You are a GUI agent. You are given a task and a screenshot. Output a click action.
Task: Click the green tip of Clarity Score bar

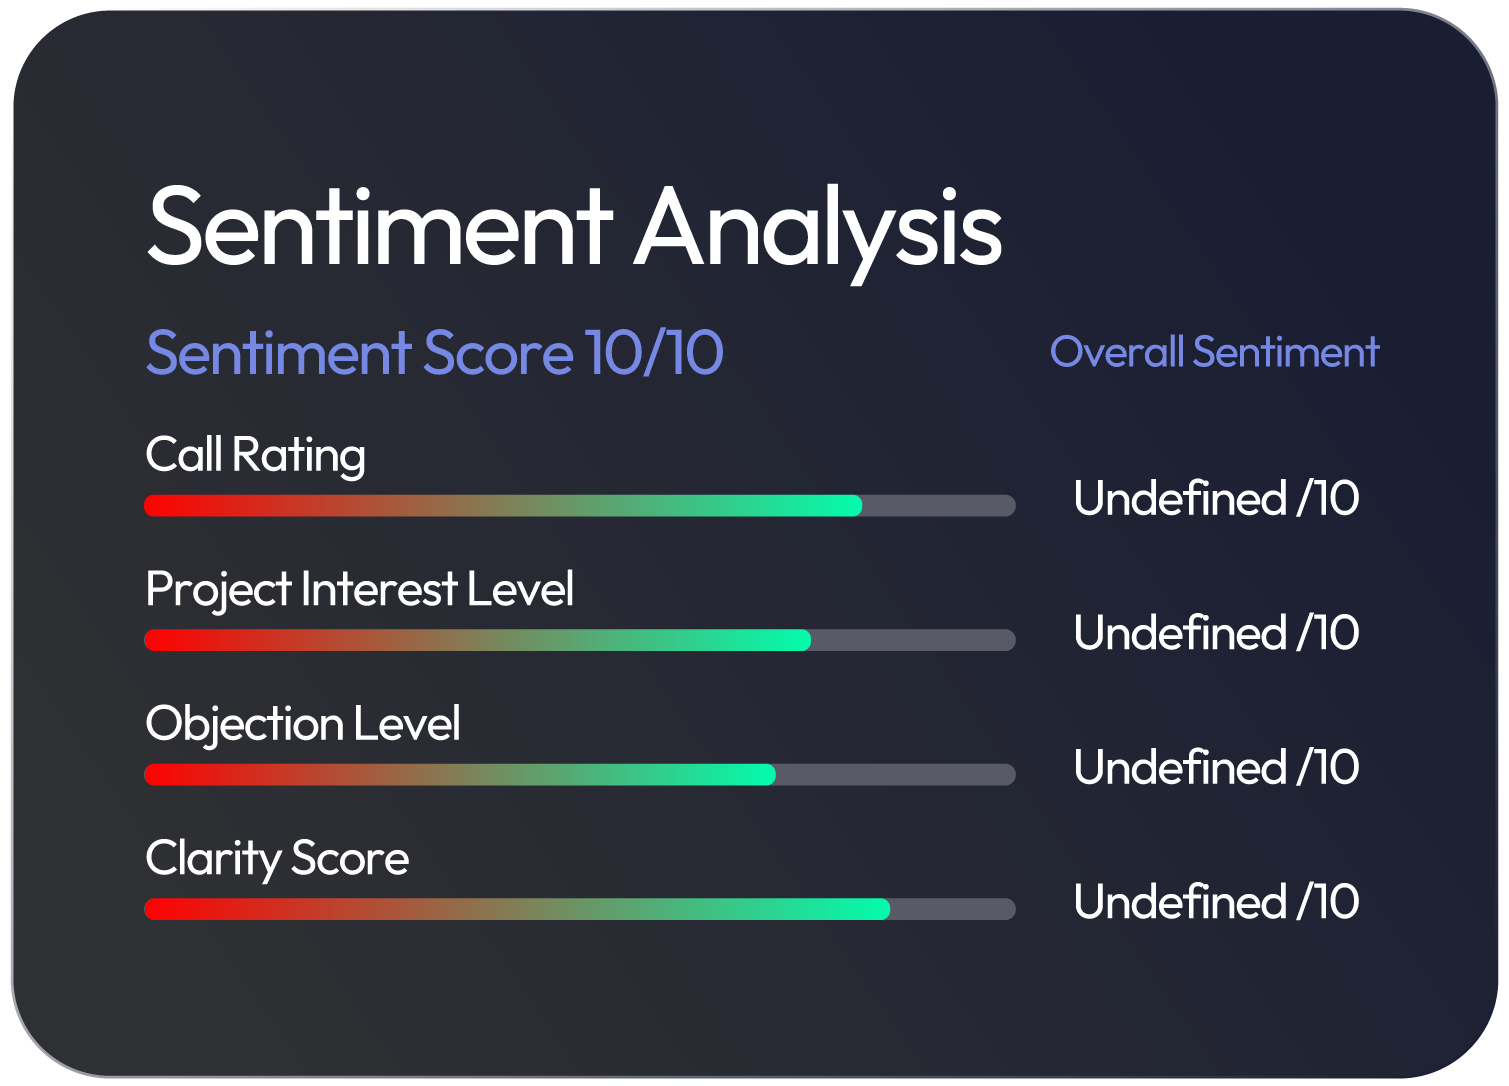point(878,909)
